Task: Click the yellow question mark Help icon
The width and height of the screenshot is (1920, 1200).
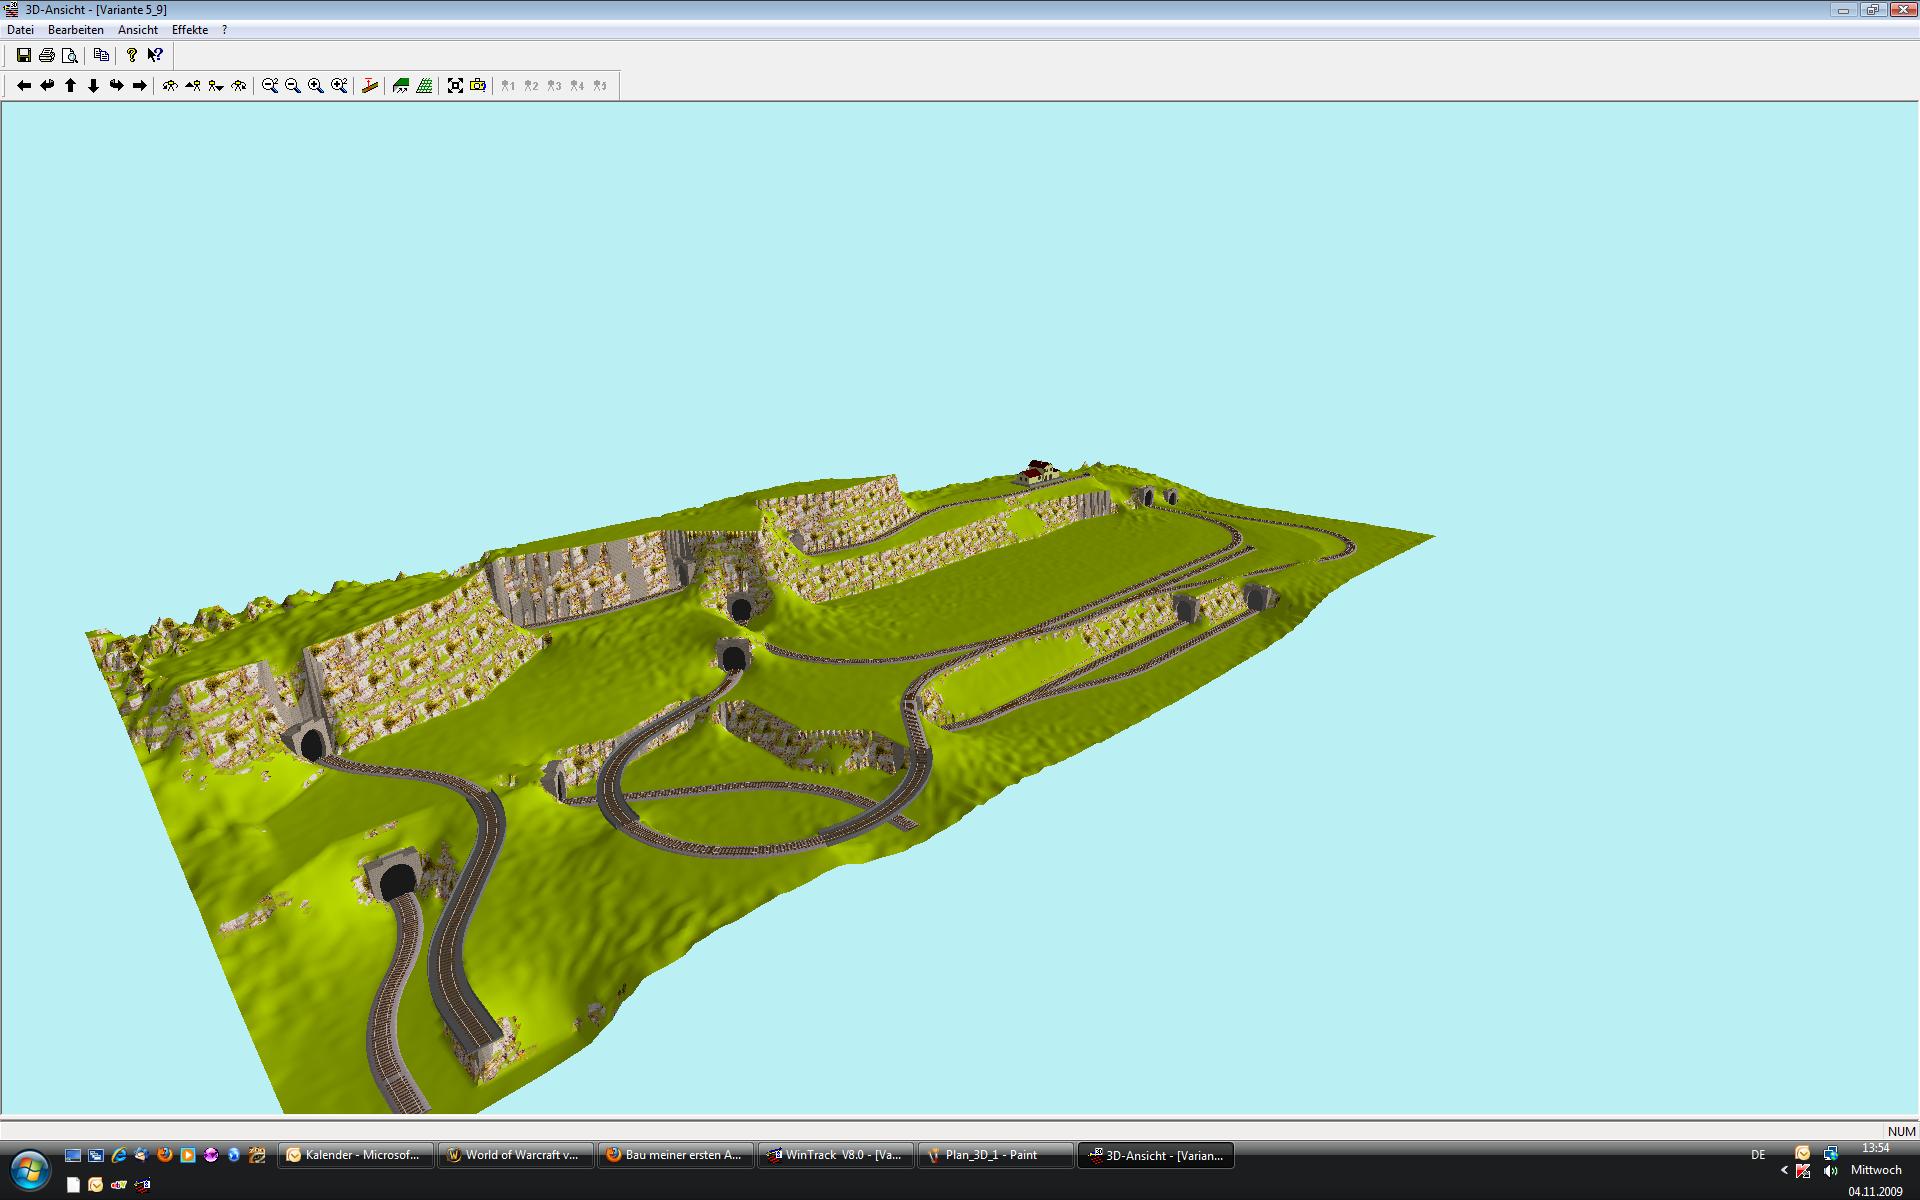Action: tap(131, 56)
